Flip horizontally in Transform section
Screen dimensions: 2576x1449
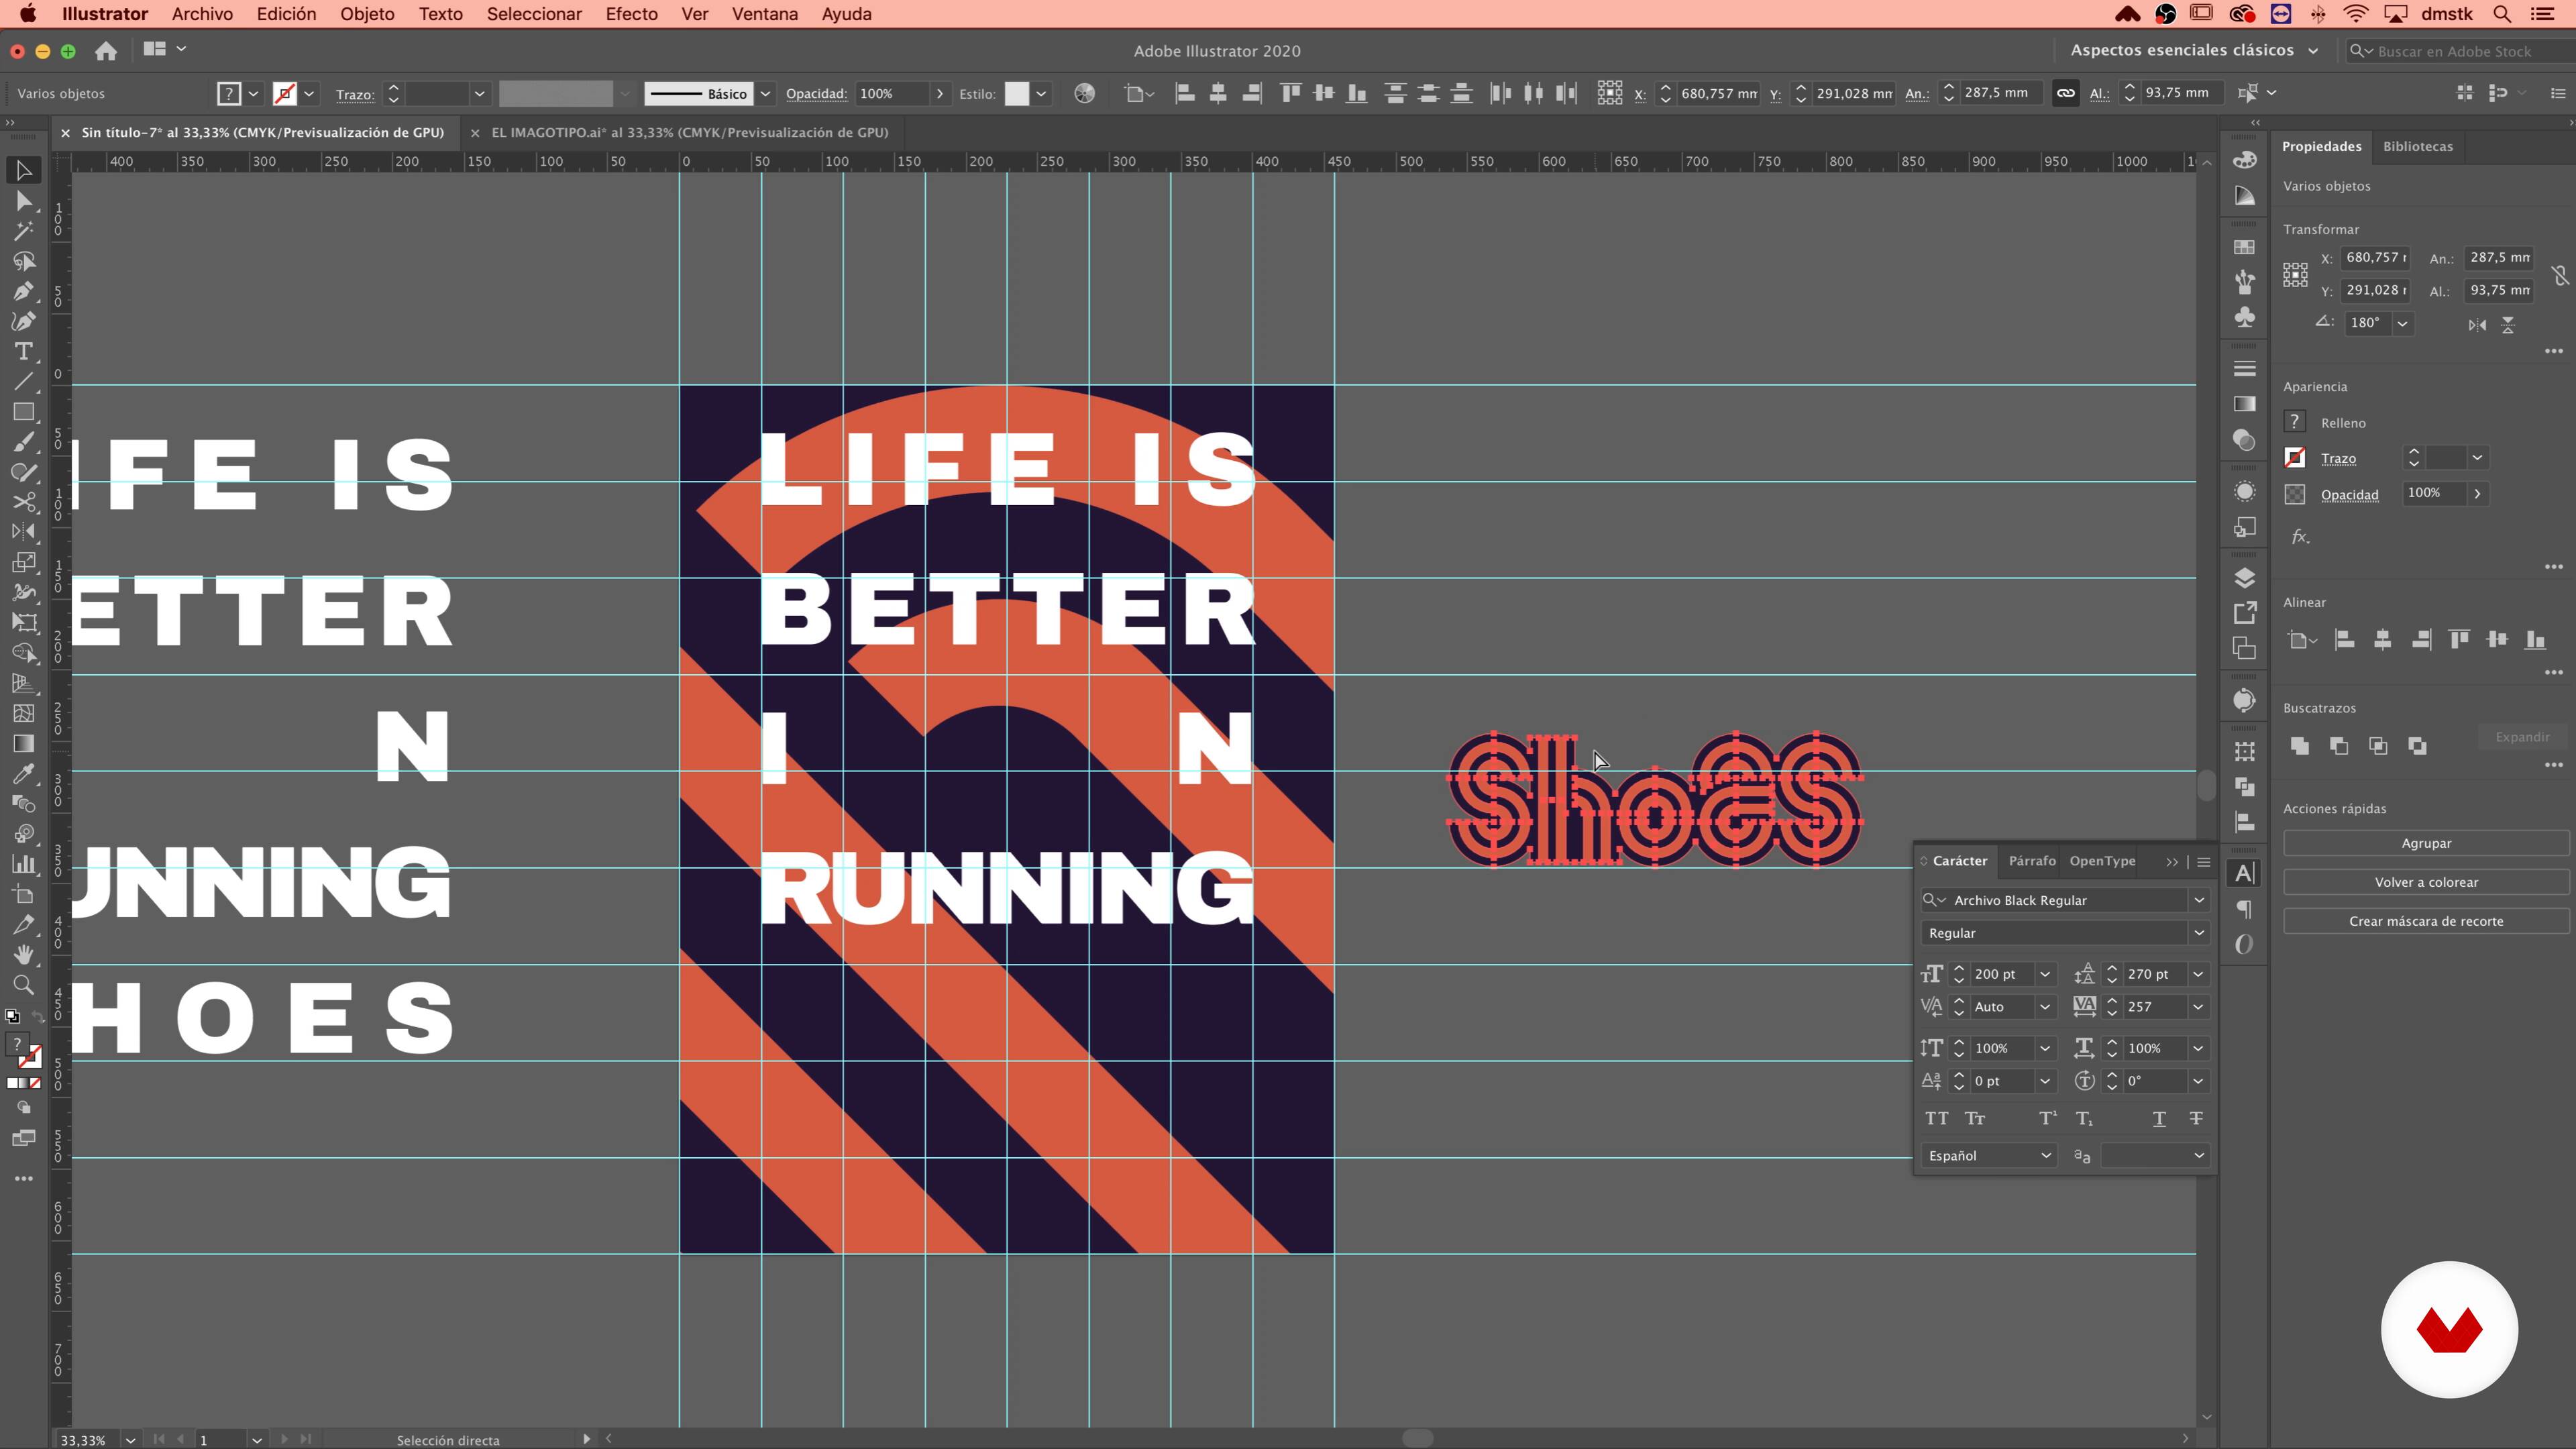[x=2477, y=325]
